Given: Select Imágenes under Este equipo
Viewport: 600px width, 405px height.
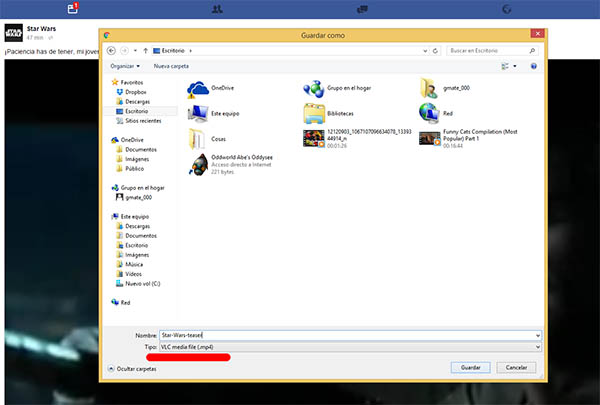Looking at the screenshot, I should point(137,255).
